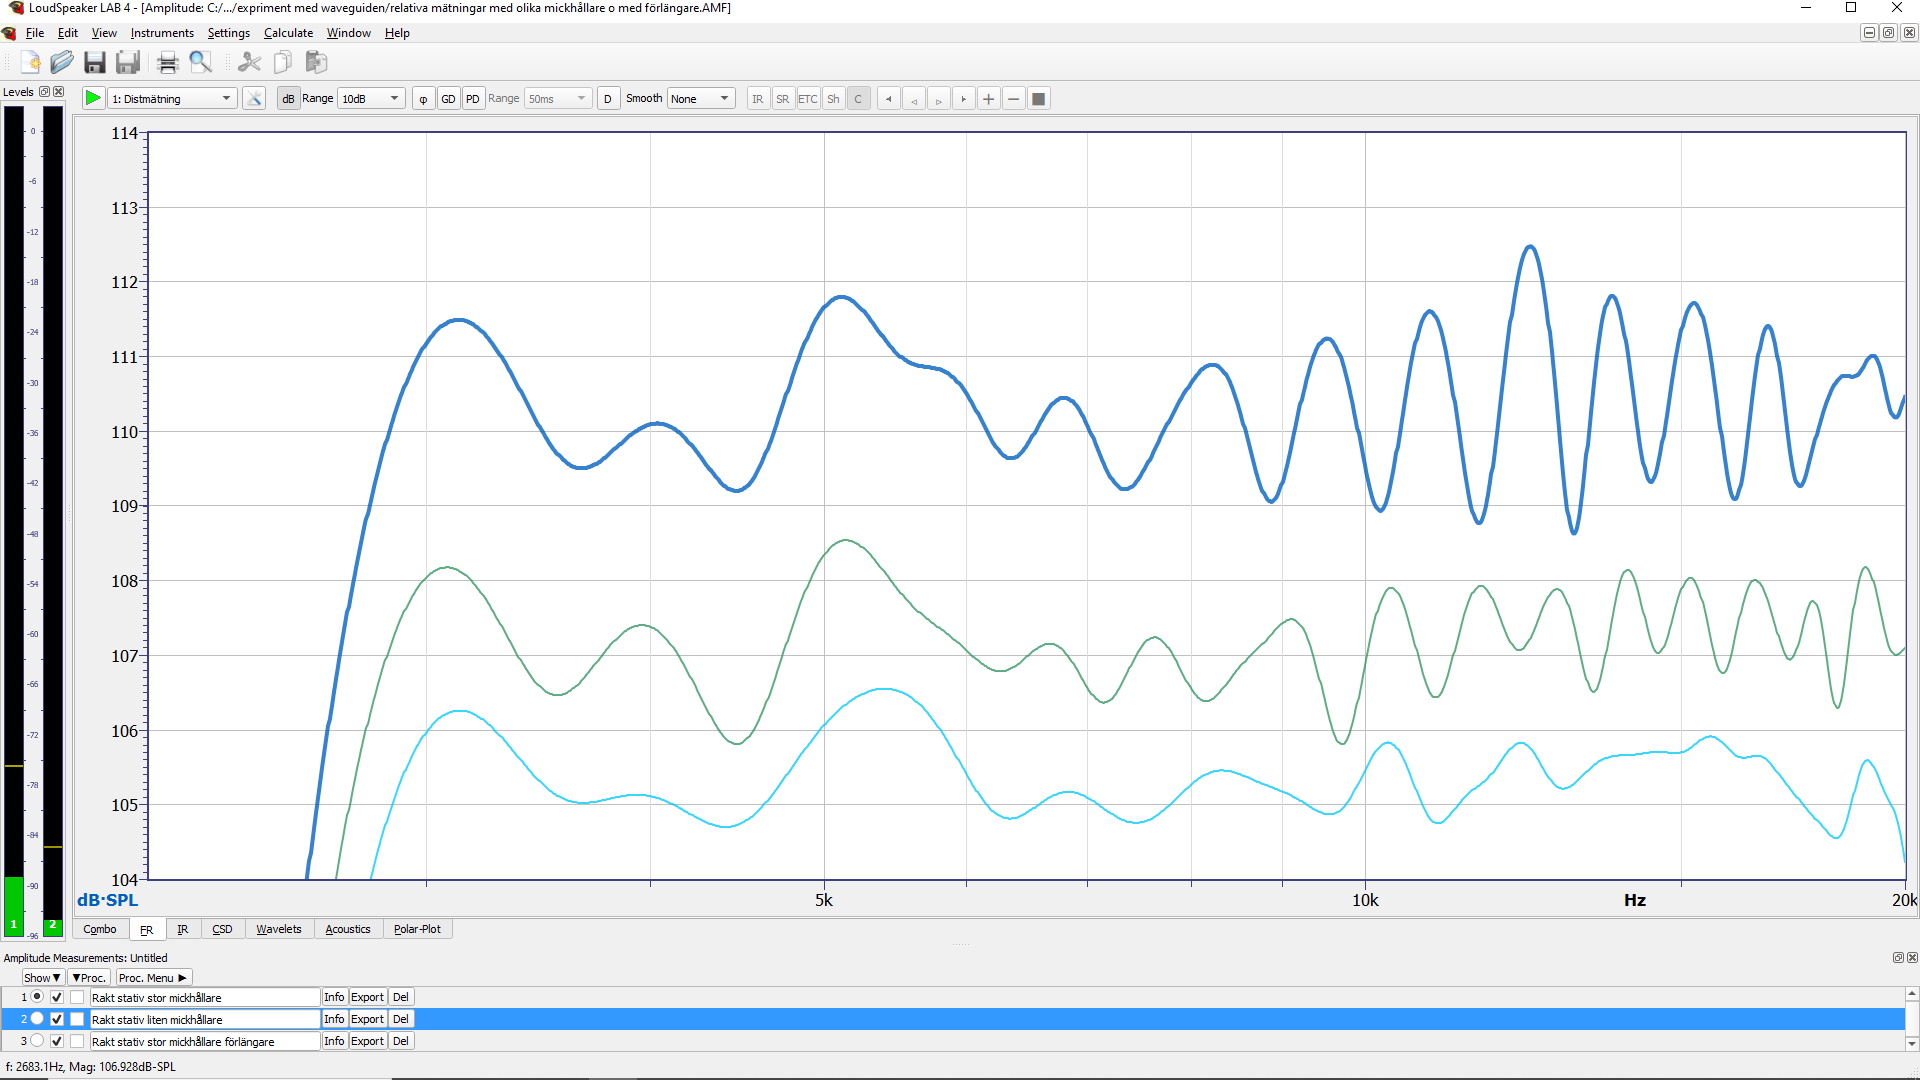Click Export for Rakt stativ liten mickhållare
The width and height of the screenshot is (1920, 1080).
click(367, 1019)
